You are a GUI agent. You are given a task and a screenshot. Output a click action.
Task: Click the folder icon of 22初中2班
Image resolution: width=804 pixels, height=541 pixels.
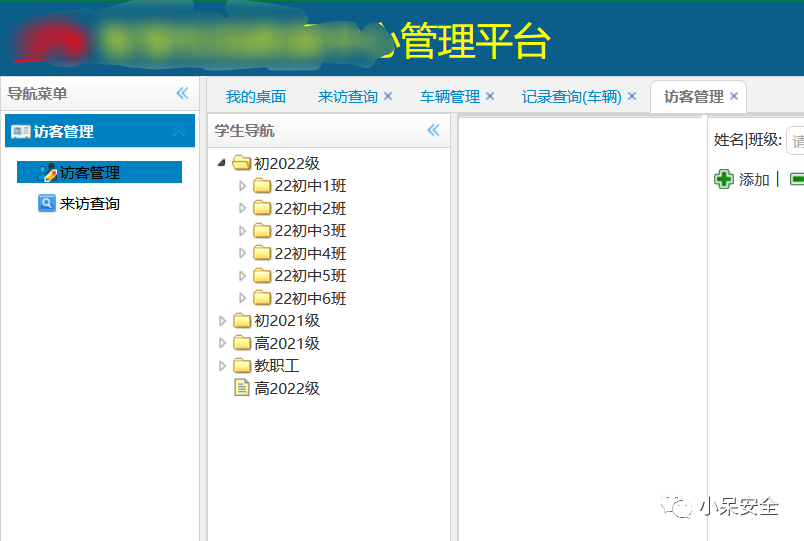262,208
